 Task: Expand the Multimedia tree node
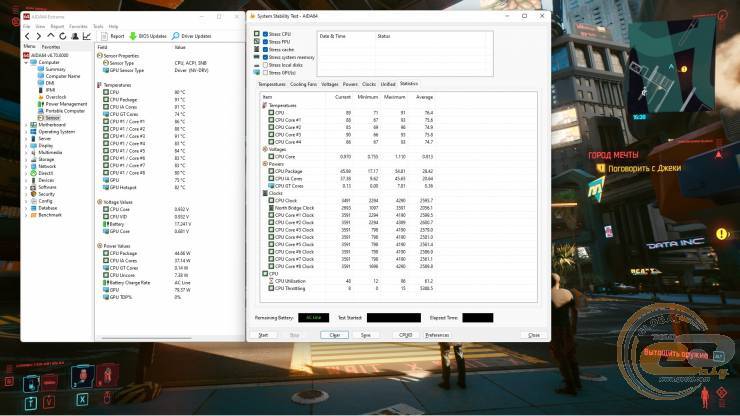click(26, 153)
